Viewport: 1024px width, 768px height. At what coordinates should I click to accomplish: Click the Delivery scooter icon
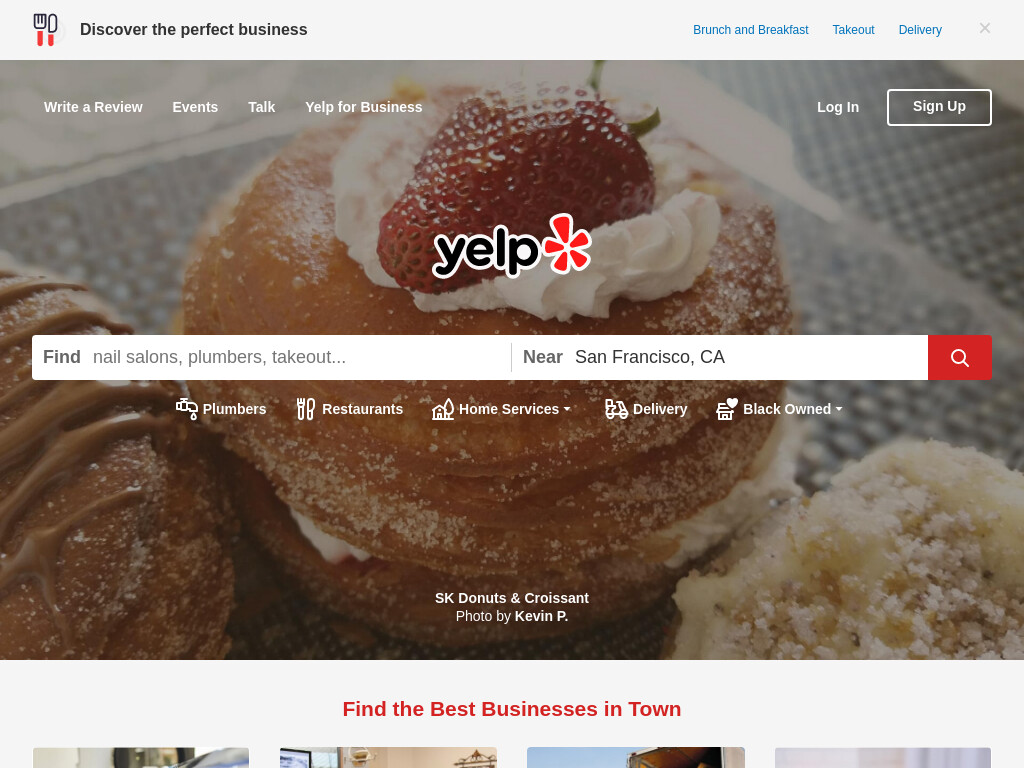click(x=616, y=409)
